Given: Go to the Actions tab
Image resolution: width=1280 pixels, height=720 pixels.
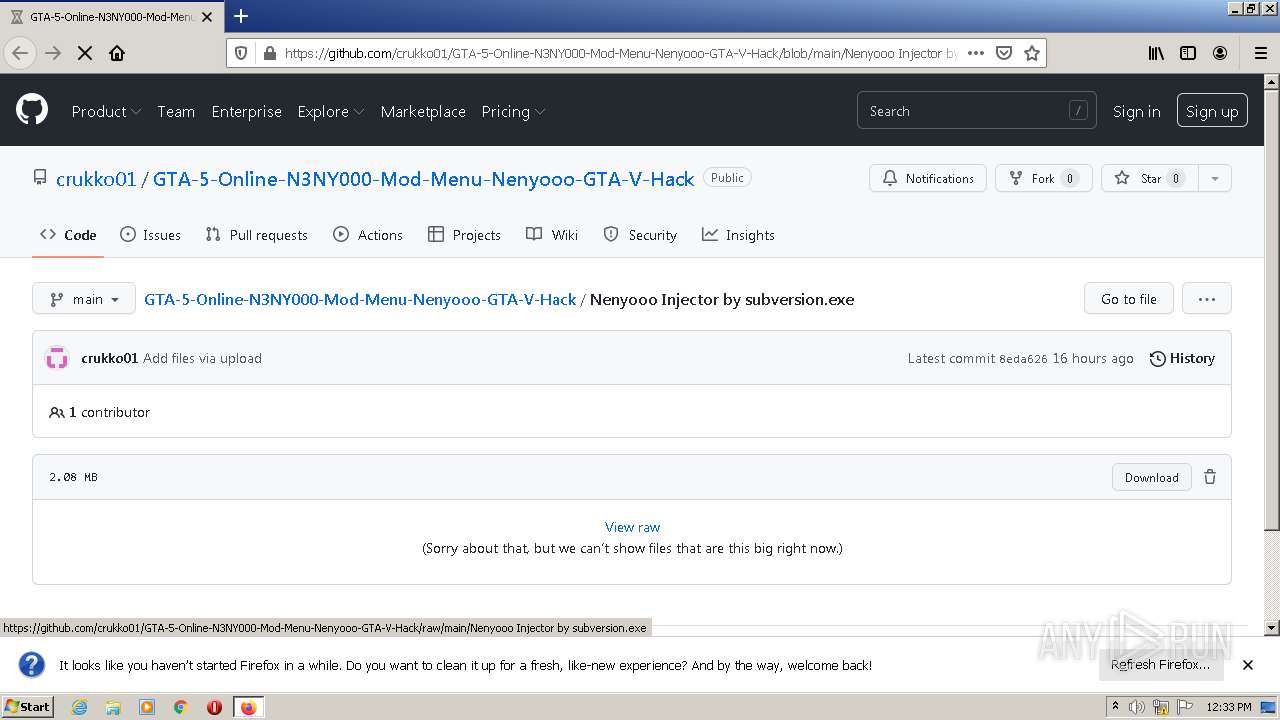Looking at the screenshot, I should coord(368,235).
